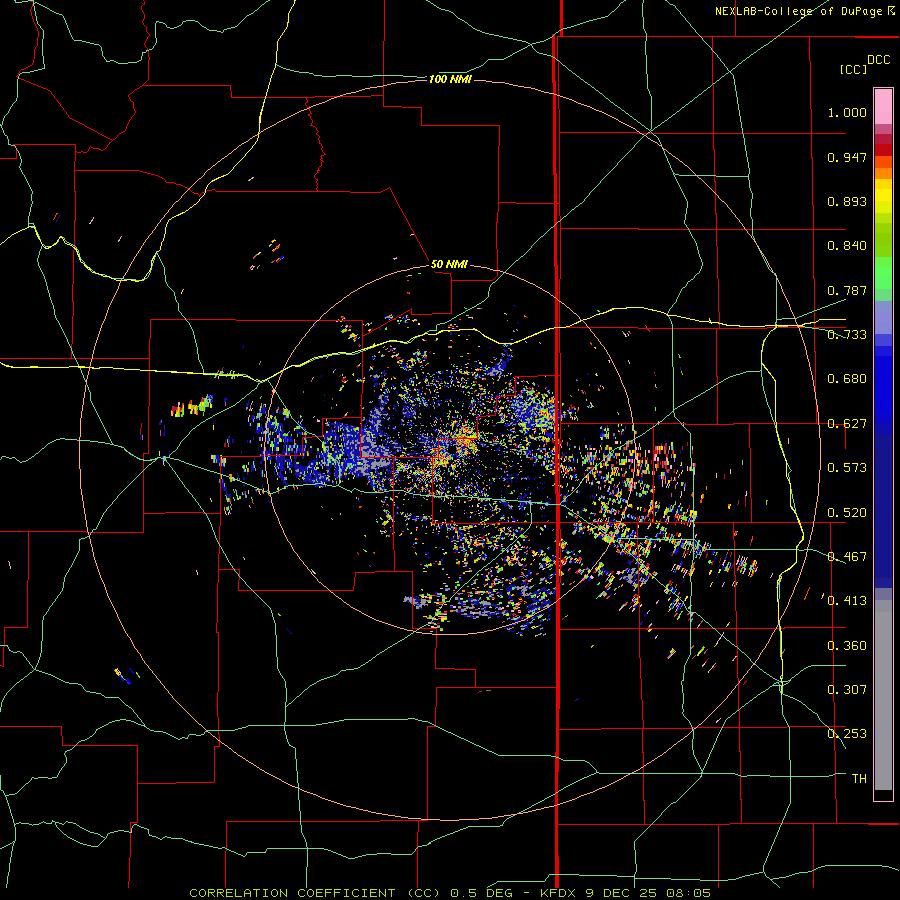Click the 50 NMI range ring label
The height and width of the screenshot is (900, 900).
click(449, 264)
